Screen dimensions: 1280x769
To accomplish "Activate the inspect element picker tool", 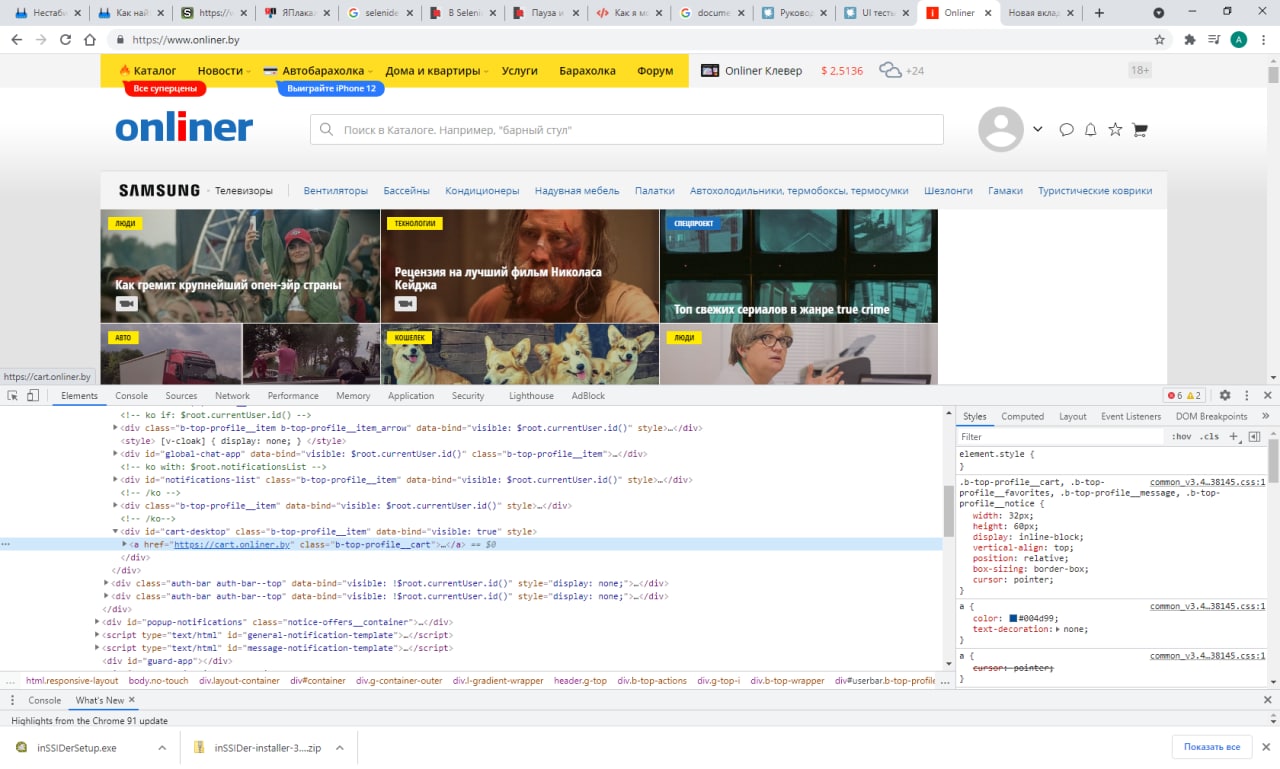I will pos(13,396).
